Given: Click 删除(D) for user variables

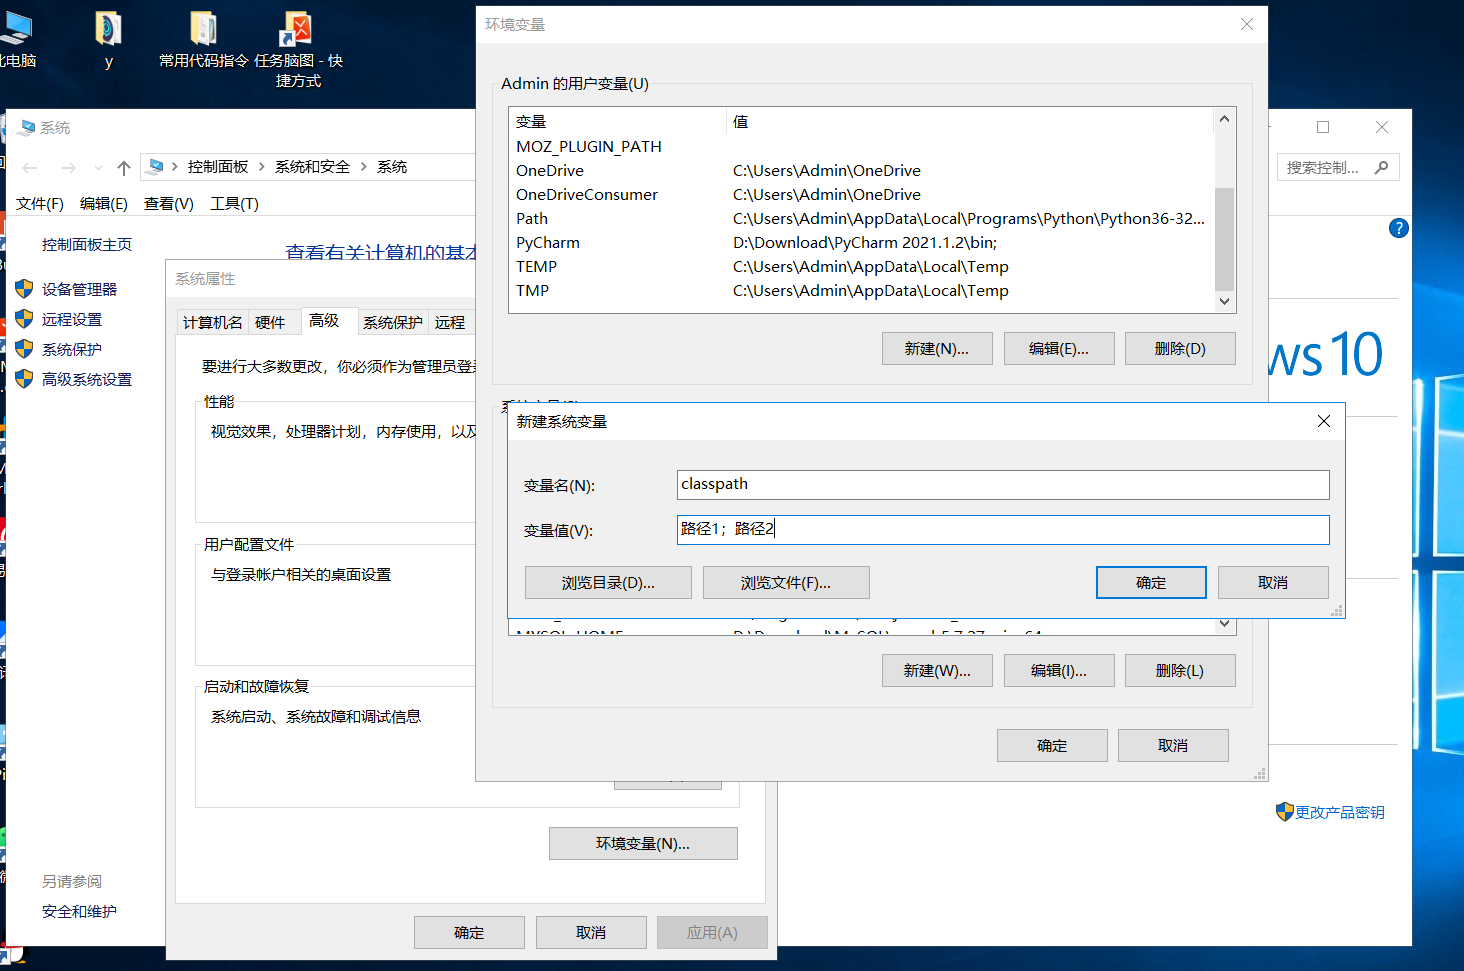Looking at the screenshot, I should (1180, 348).
